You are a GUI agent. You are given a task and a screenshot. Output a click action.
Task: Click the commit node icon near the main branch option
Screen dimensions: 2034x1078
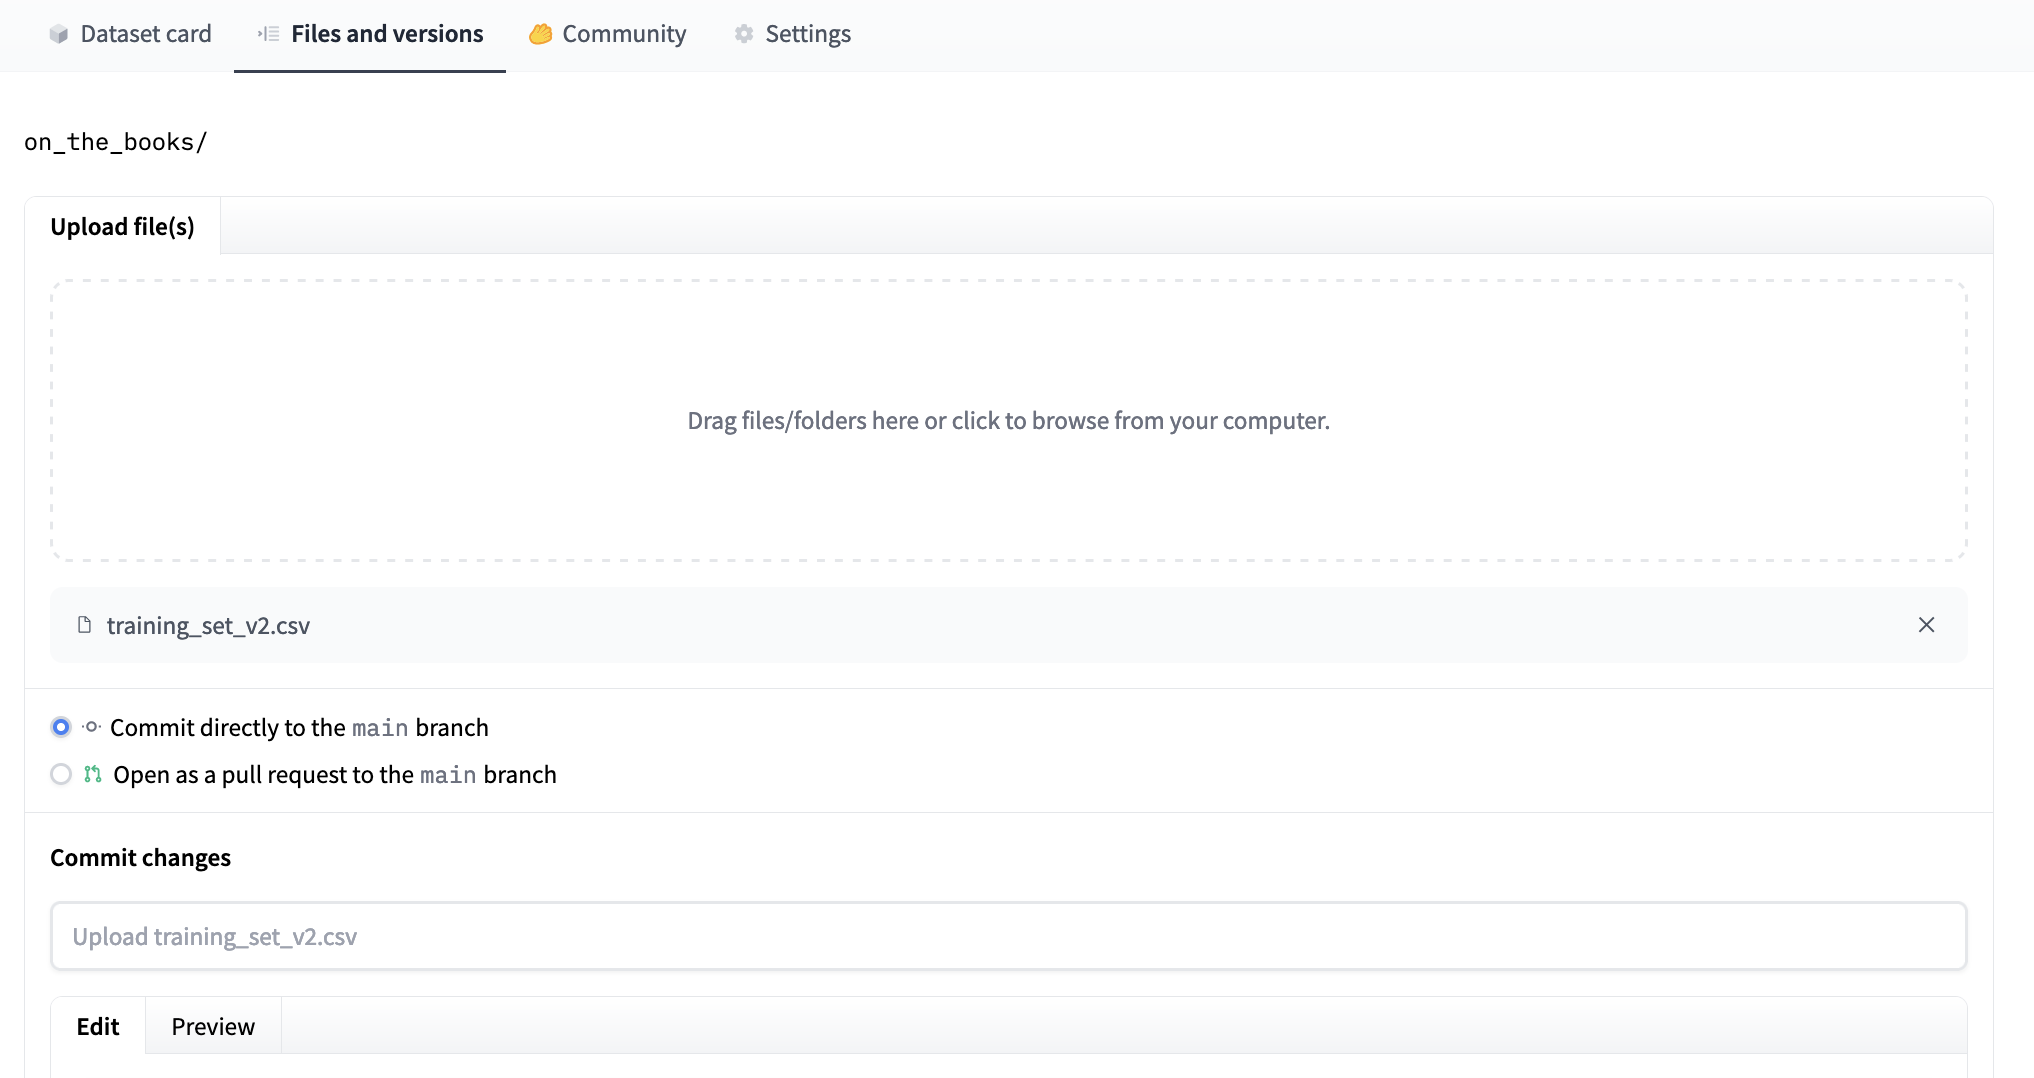[x=90, y=727]
